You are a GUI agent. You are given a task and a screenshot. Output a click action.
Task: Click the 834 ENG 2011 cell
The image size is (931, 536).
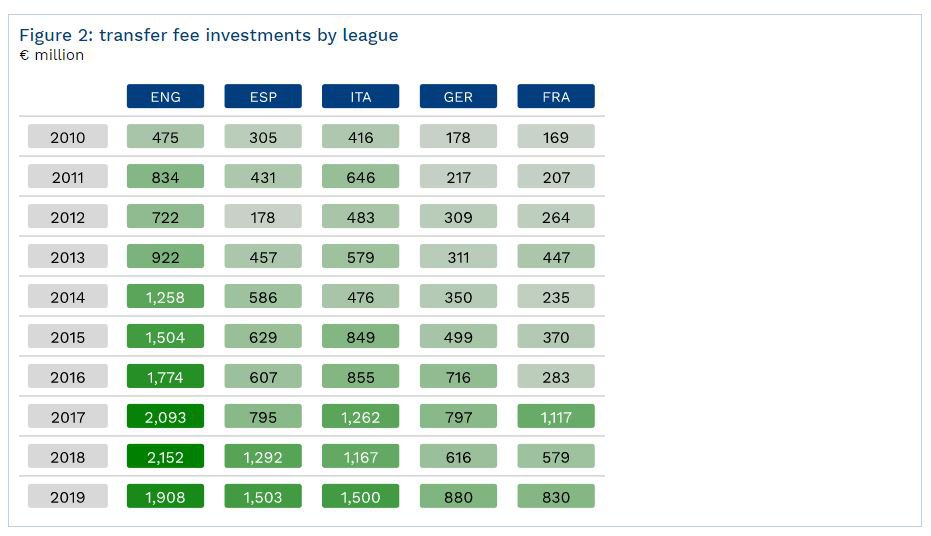pyautogui.click(x=165, y=176)
